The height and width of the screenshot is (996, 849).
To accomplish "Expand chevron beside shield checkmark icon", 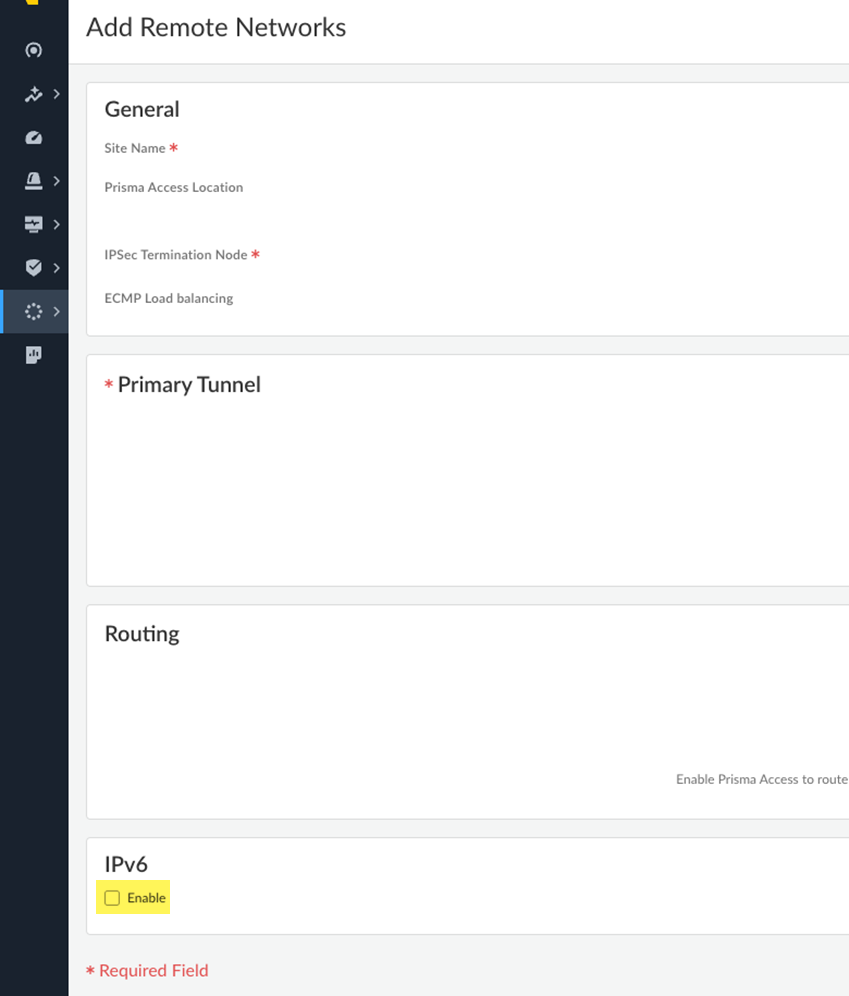I will [x=57, y=267].
